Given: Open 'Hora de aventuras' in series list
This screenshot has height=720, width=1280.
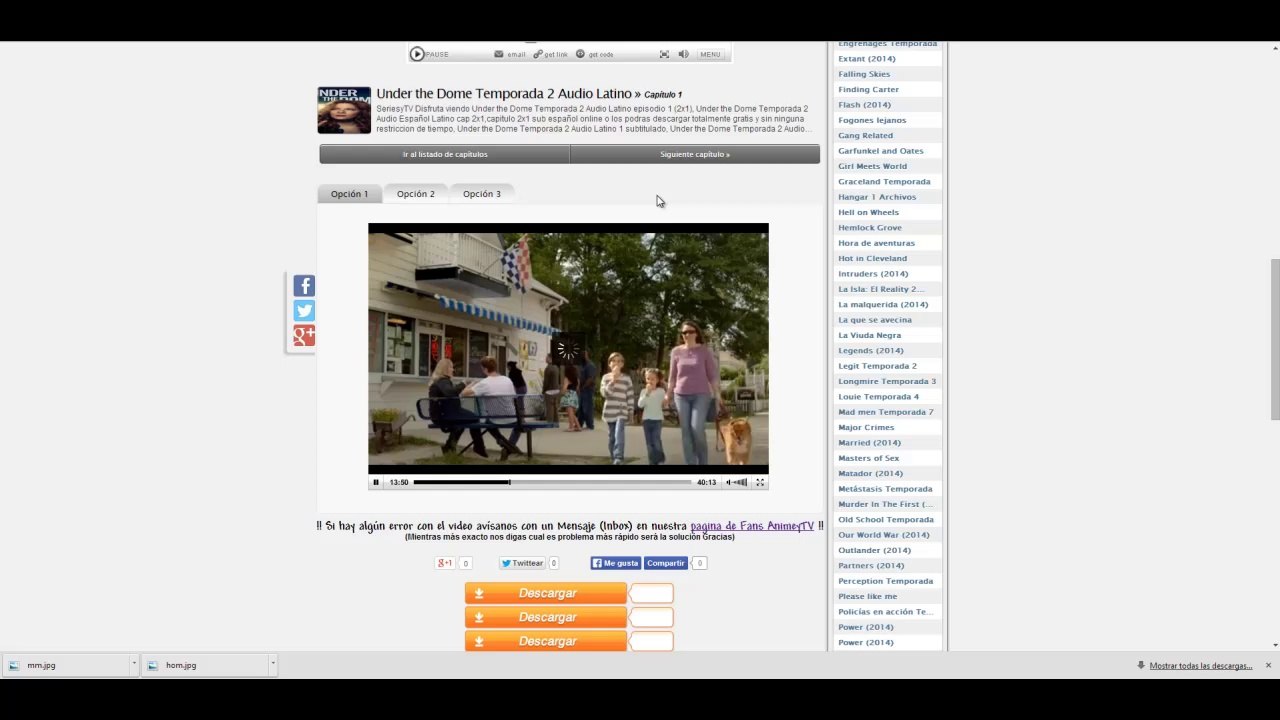Looking at the screenshot, I should pyautogui.click(x=876, y=243).
